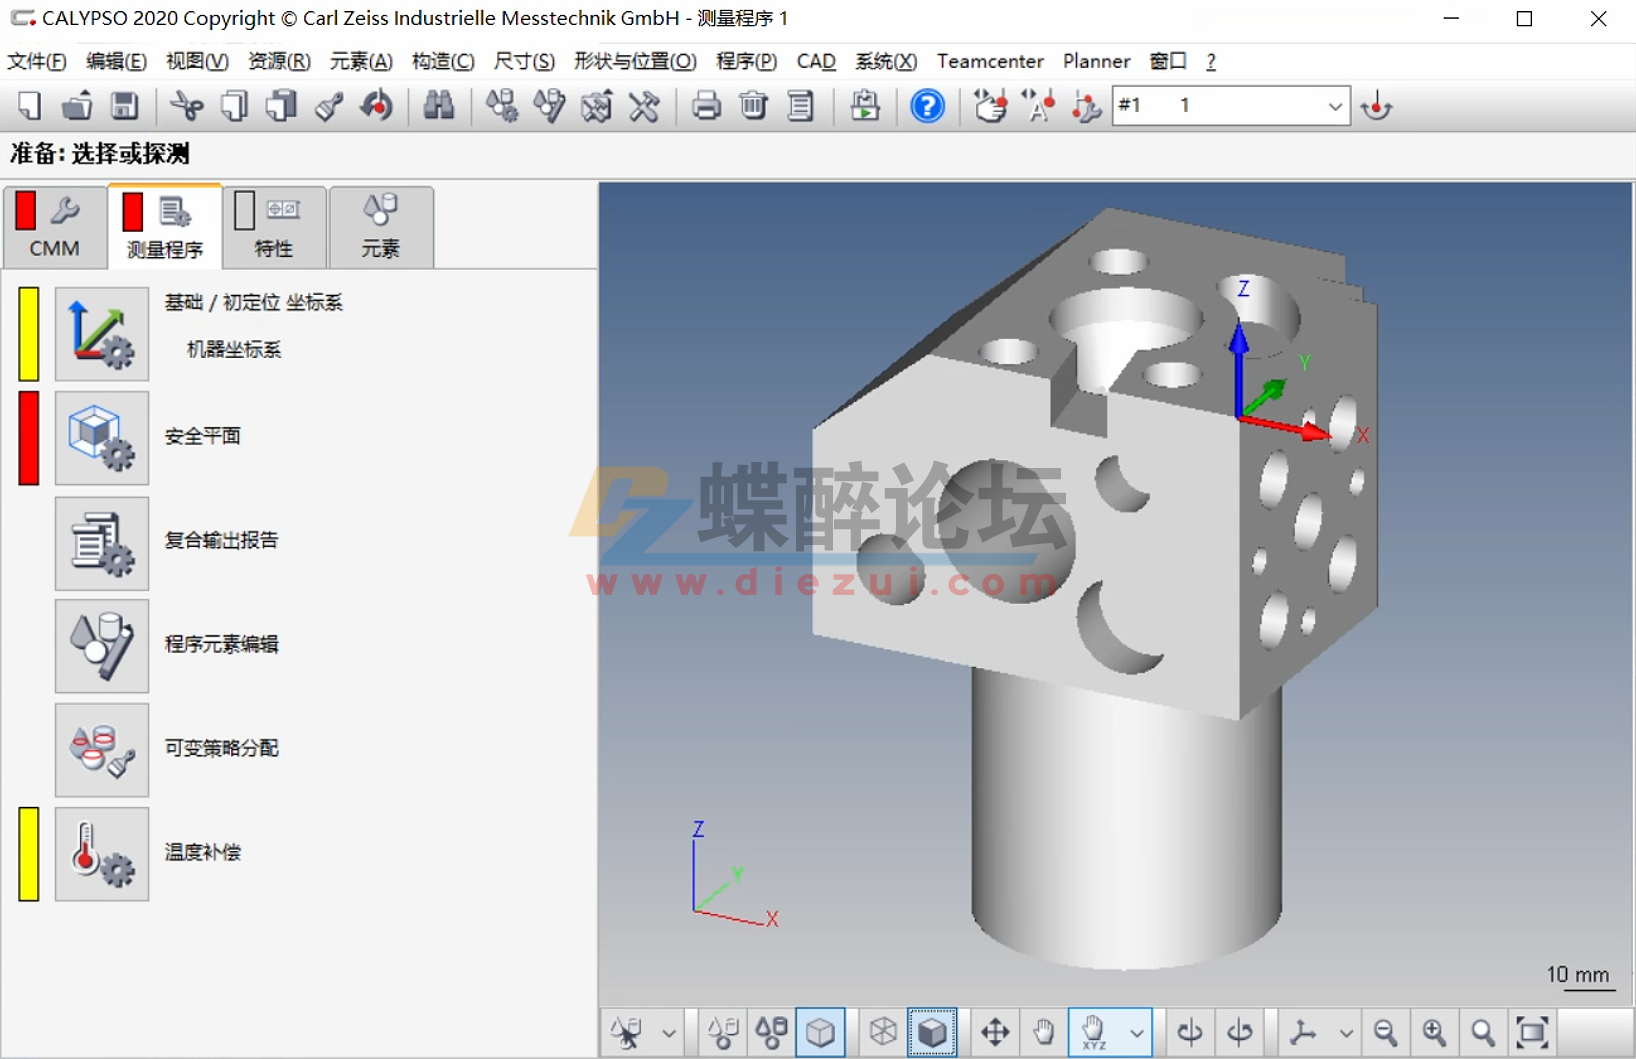Click the red status bar beside 安全平面
Image resolution: width=1636 pixels, height=1059 pixels.
click(x=28, y=439)
